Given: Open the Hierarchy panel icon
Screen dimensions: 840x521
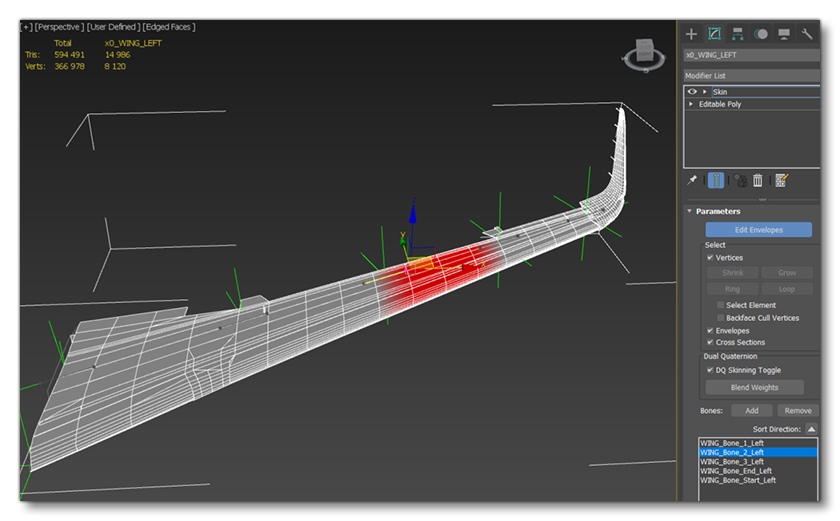Looking at the screenshot, I should (738, 34).
